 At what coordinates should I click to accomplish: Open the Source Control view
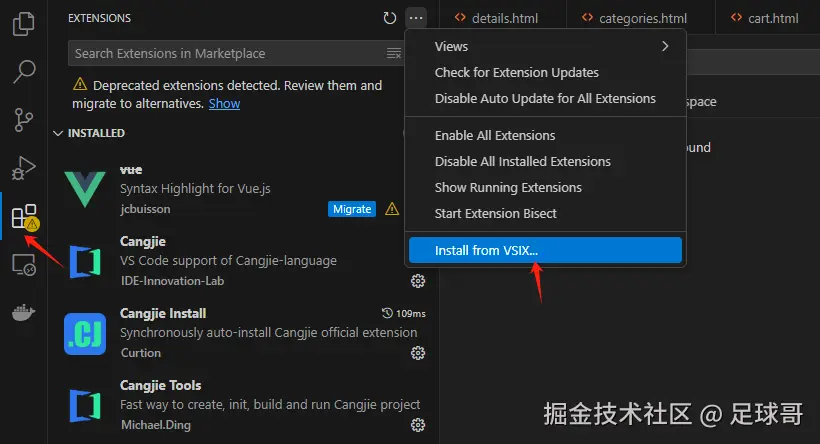tap(24, 120)
